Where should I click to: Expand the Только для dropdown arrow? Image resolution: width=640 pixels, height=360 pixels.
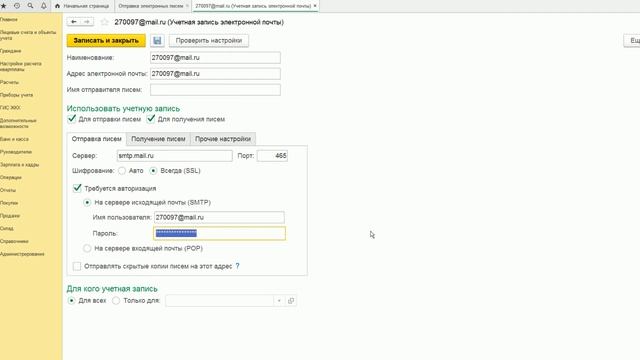[x=279, y=301]
